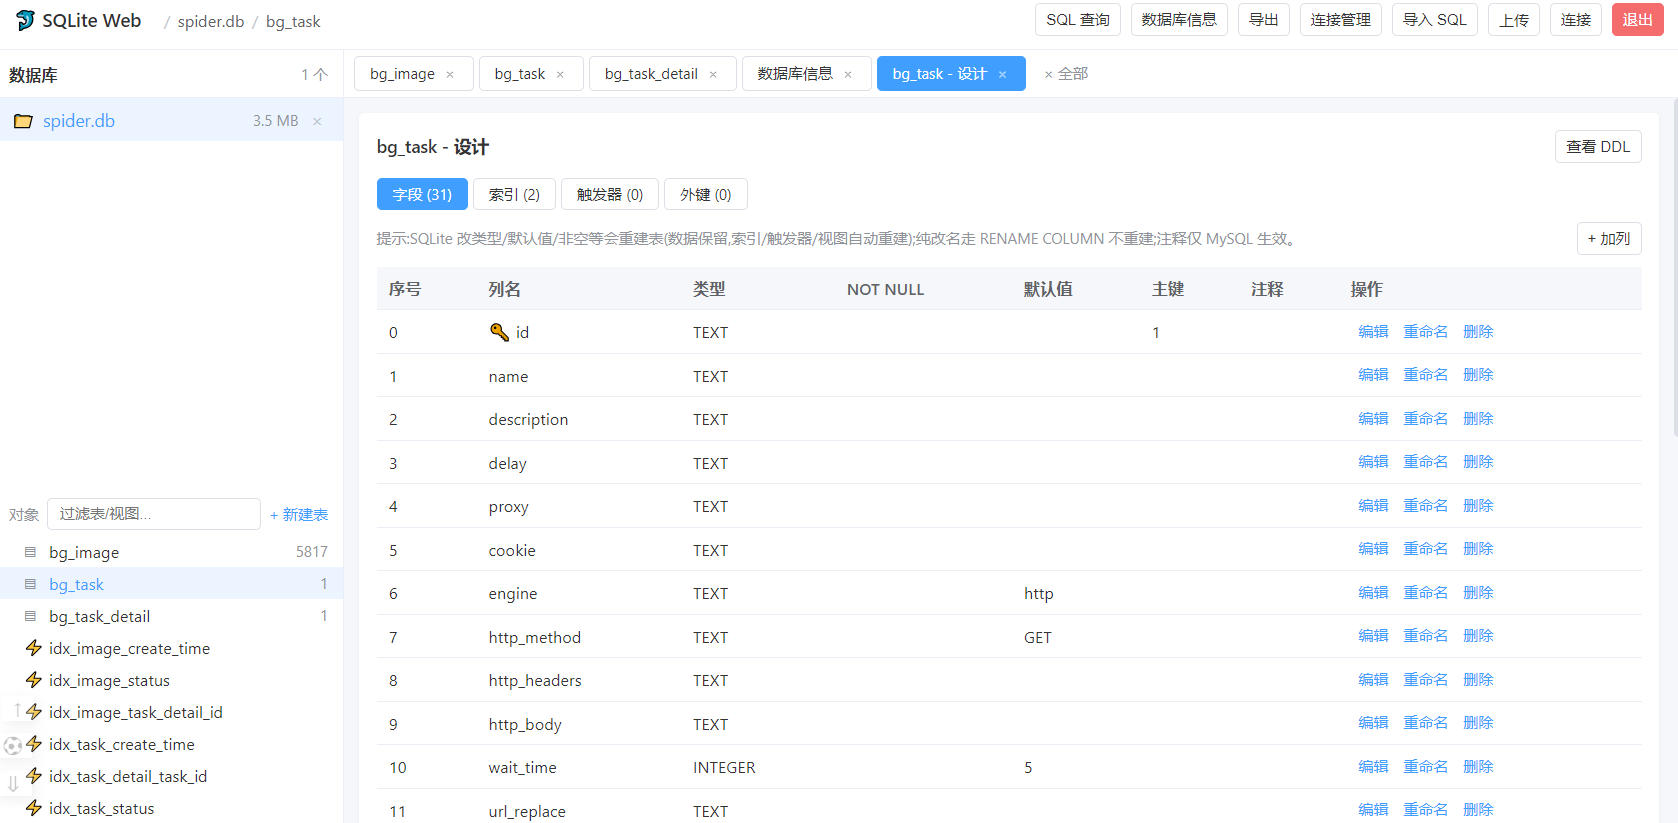Remove spider.db connection via x icon
This screenshot has height=823, width=1678.
point(317,121)
